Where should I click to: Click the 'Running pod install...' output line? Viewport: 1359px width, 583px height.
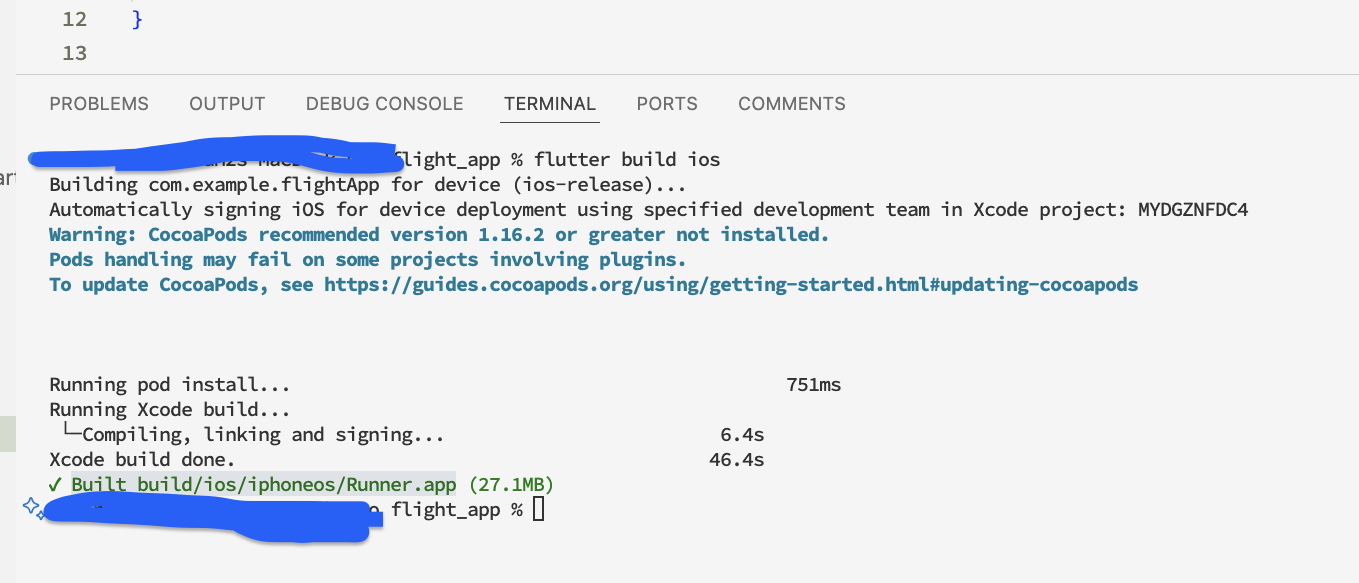pos(170,385)
